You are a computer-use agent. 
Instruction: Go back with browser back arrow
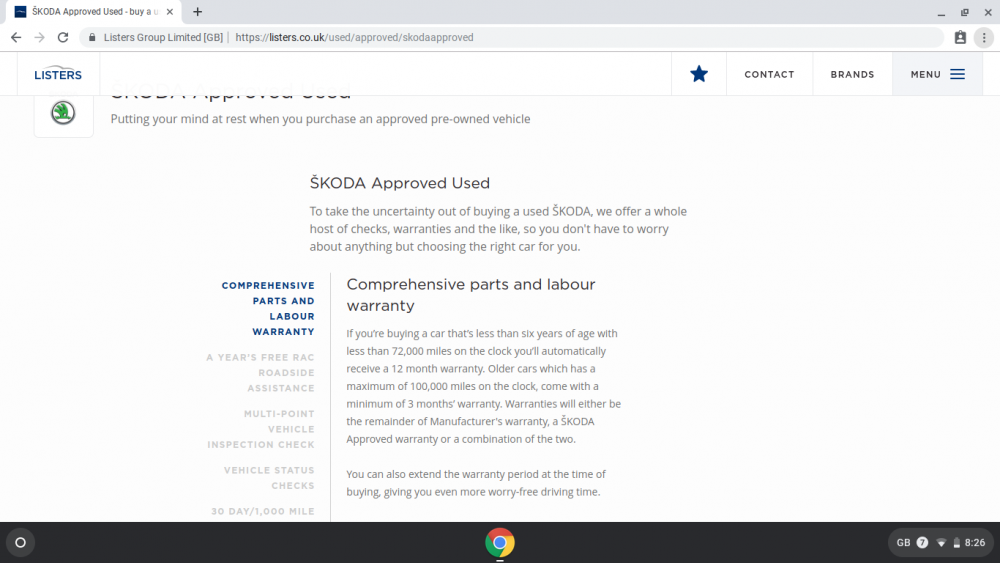(x=16, y=38)
